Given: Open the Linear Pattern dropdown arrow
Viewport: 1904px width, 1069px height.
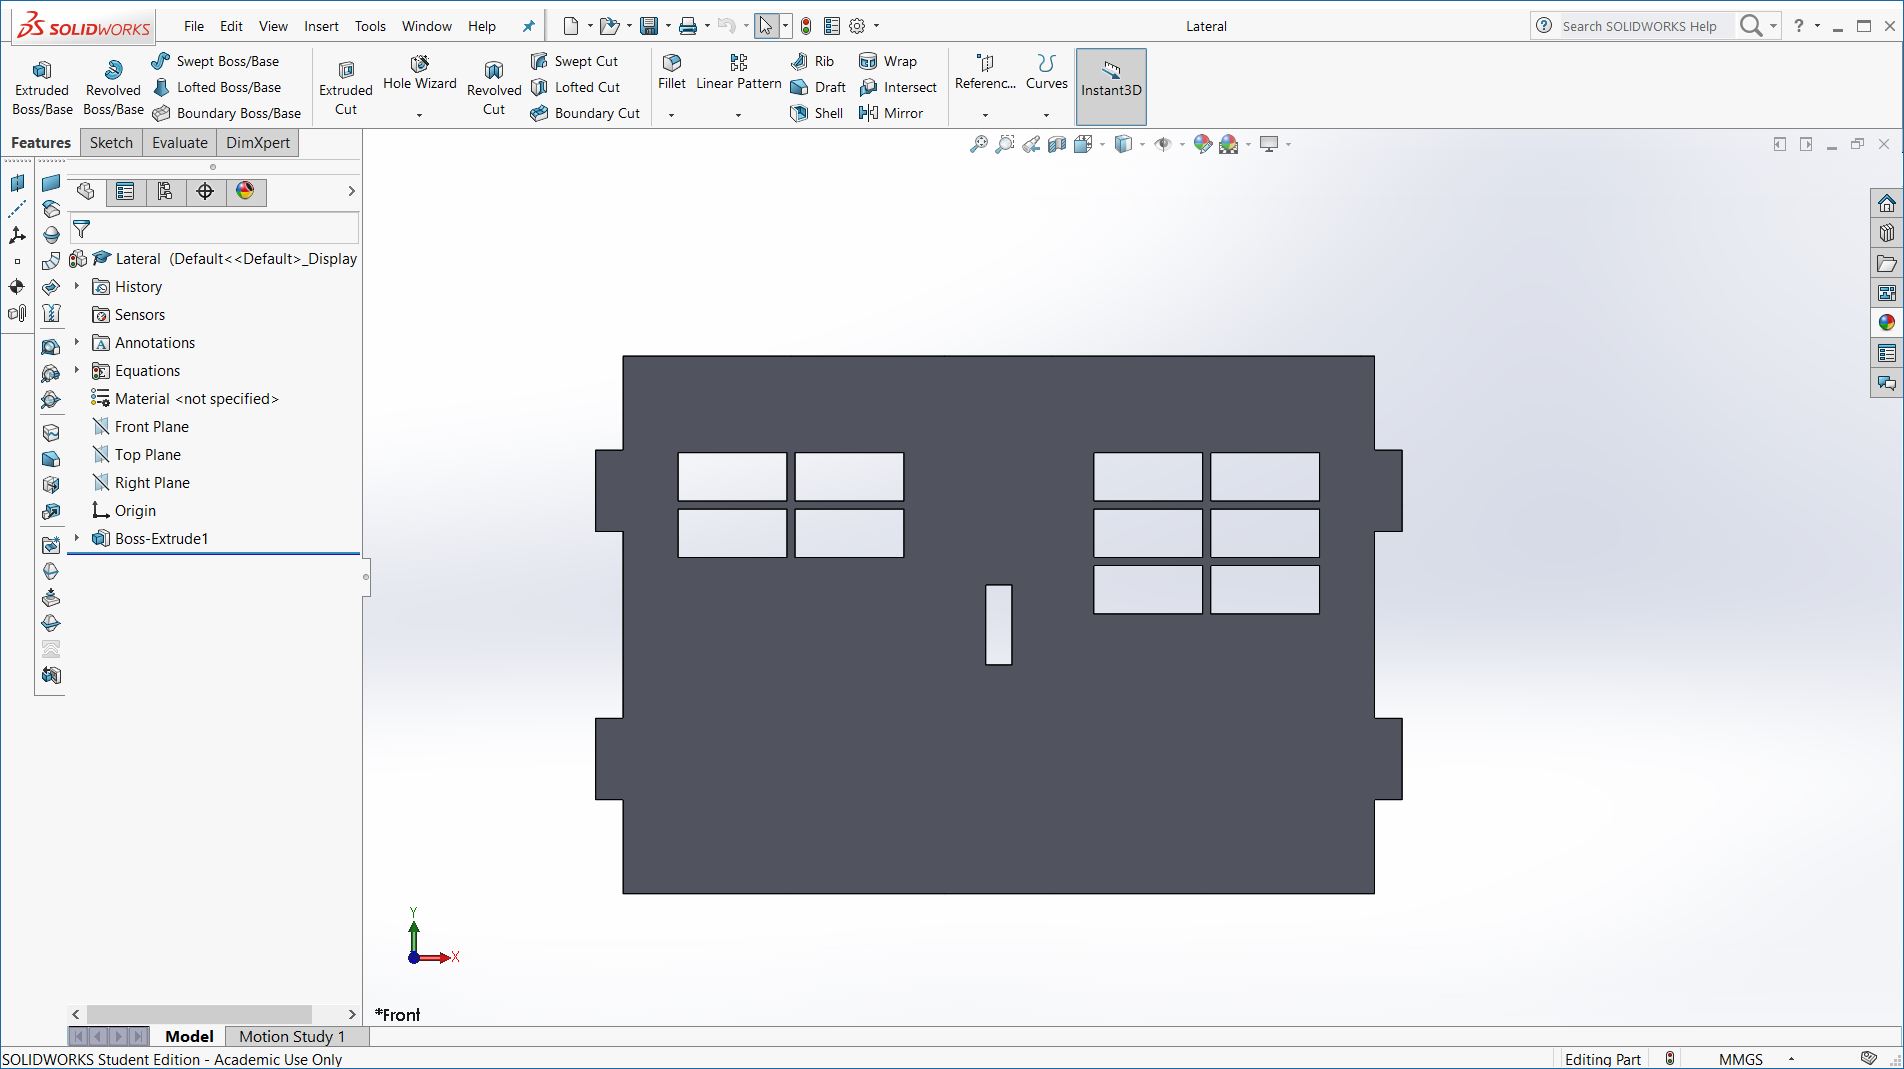Looking at the screenshot, I should pyautogui.click(x=738, y=115).
